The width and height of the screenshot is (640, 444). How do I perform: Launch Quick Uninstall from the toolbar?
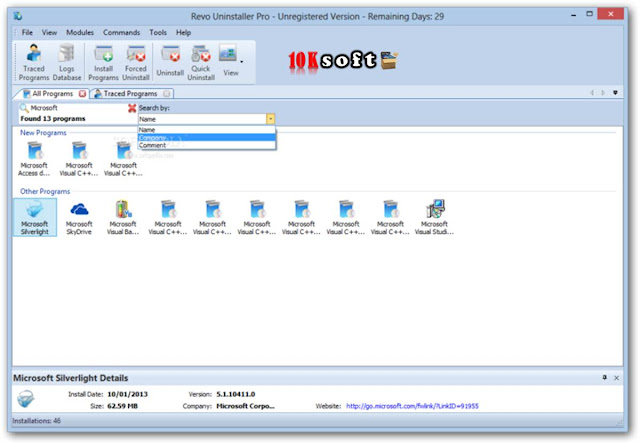(201, 62)
